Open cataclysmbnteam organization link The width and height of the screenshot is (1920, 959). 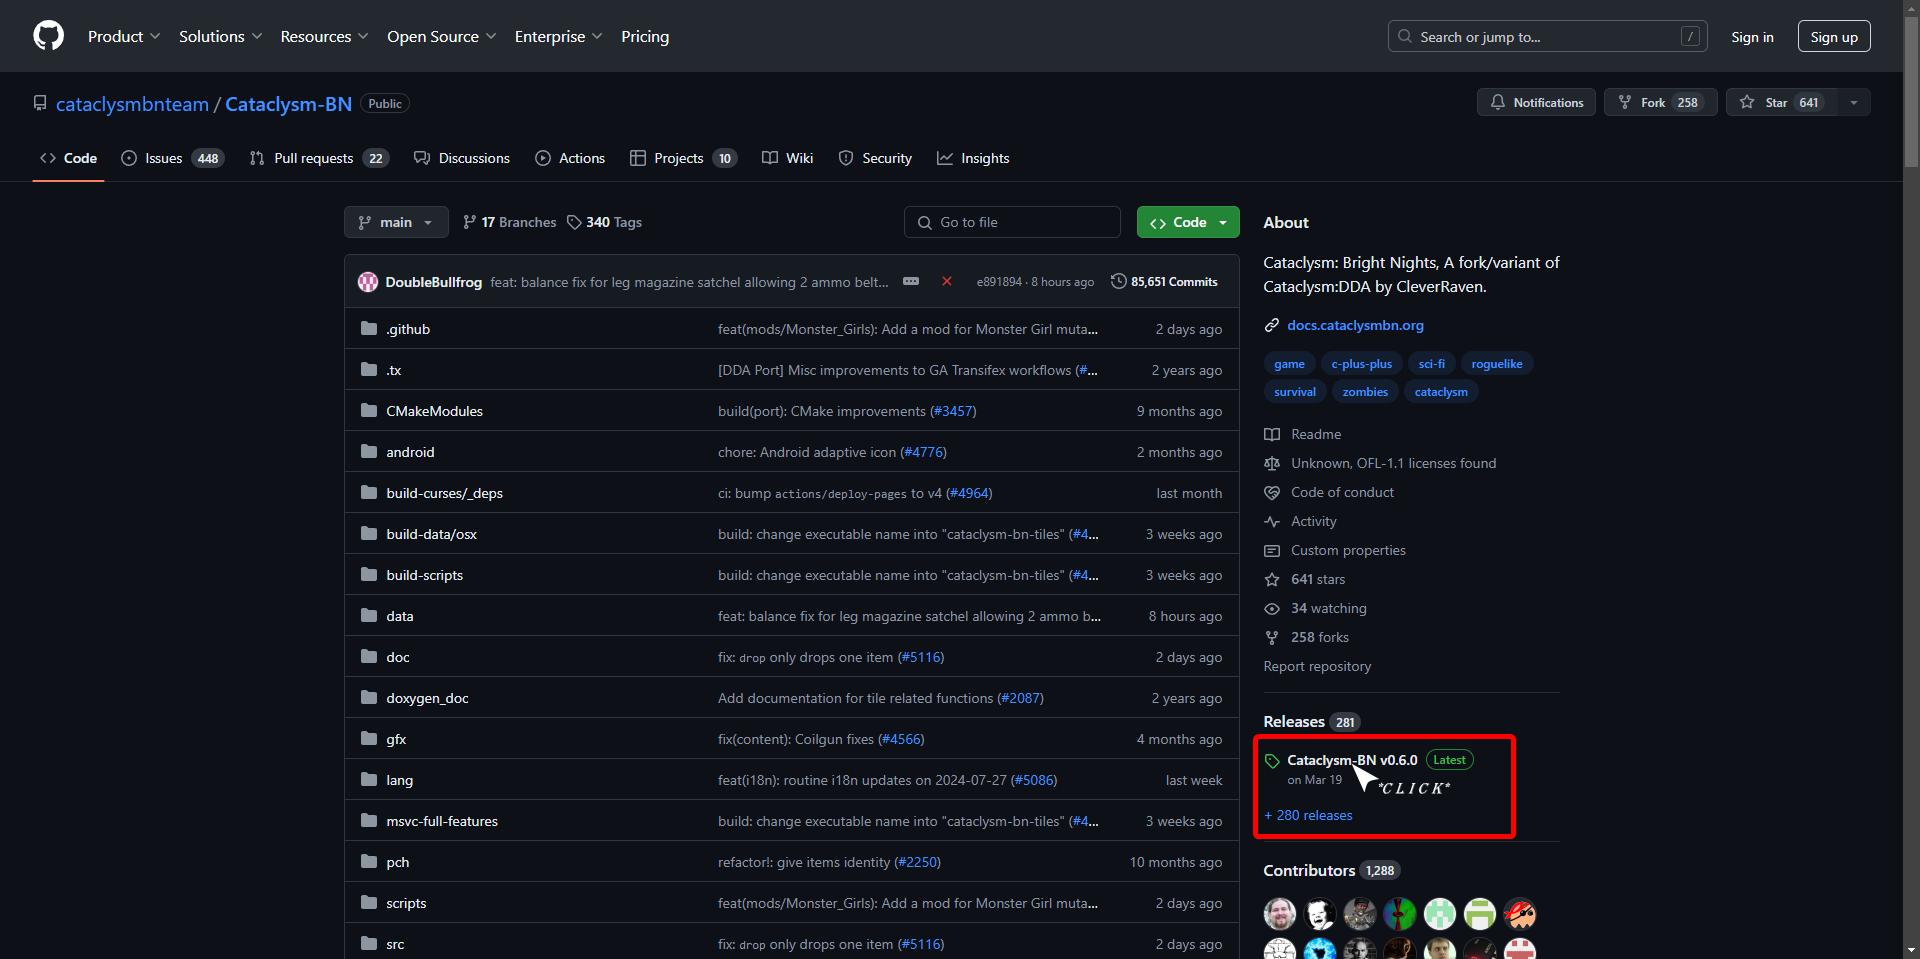[132, 104]
